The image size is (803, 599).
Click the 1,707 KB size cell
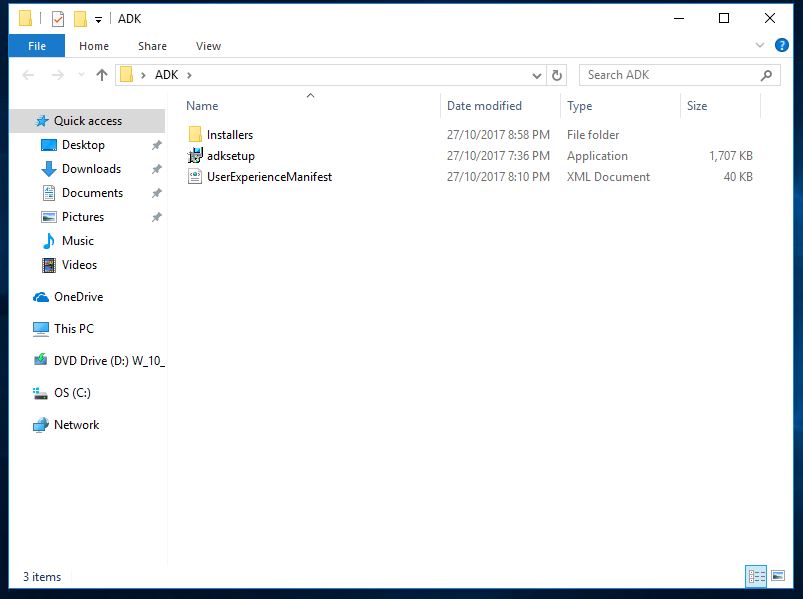[x=731, y=156]
